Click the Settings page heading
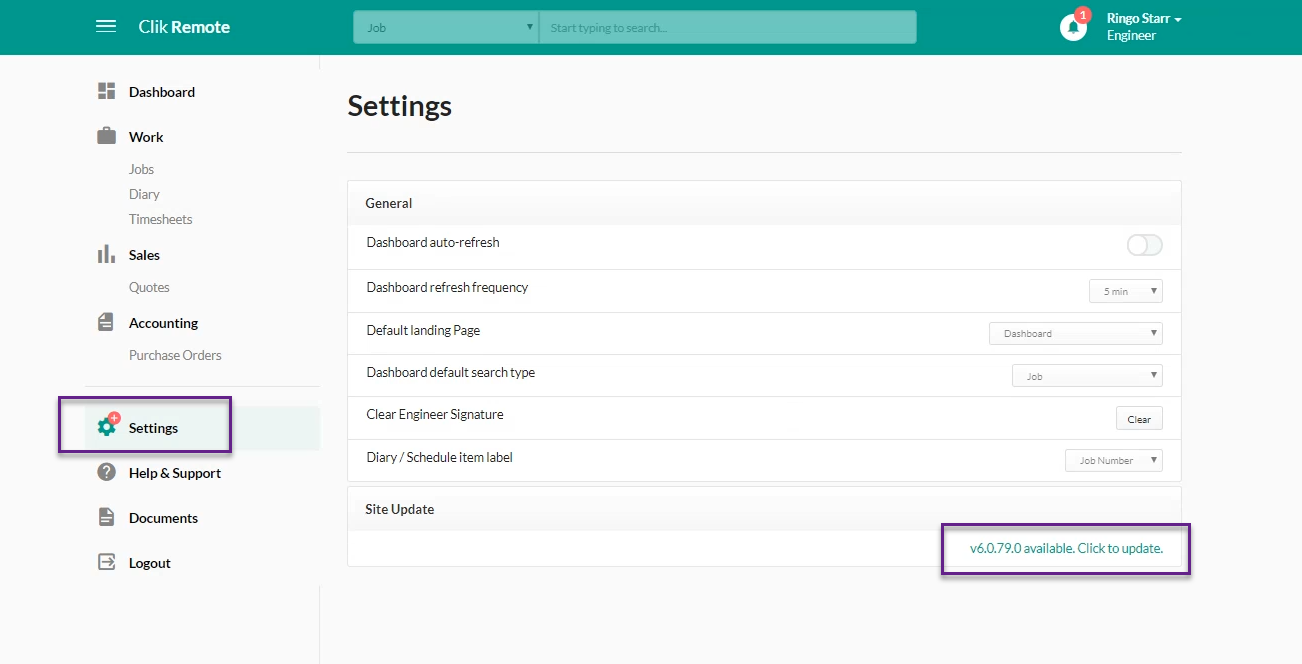Viewport: 1302px width, 664px height. click(400, 105)
